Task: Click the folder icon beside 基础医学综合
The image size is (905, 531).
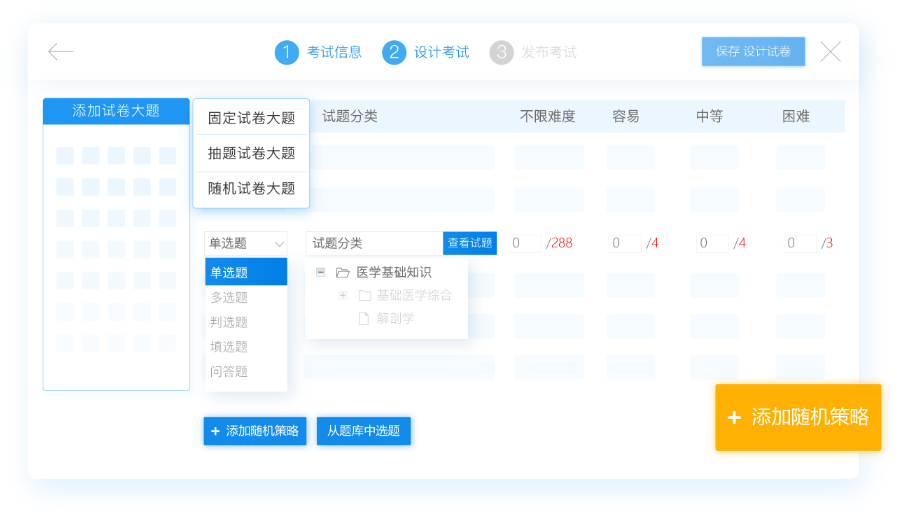Action: pyautogui.click(x=364, y=295)
